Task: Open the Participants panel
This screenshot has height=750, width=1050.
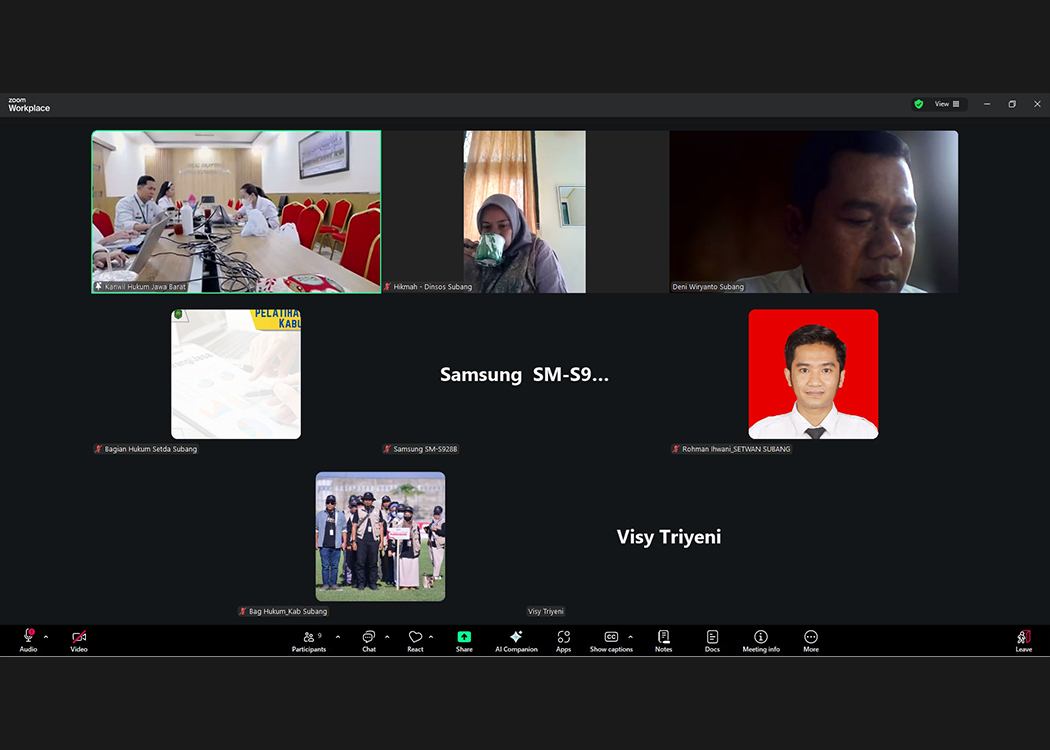Action: point(309,640)
